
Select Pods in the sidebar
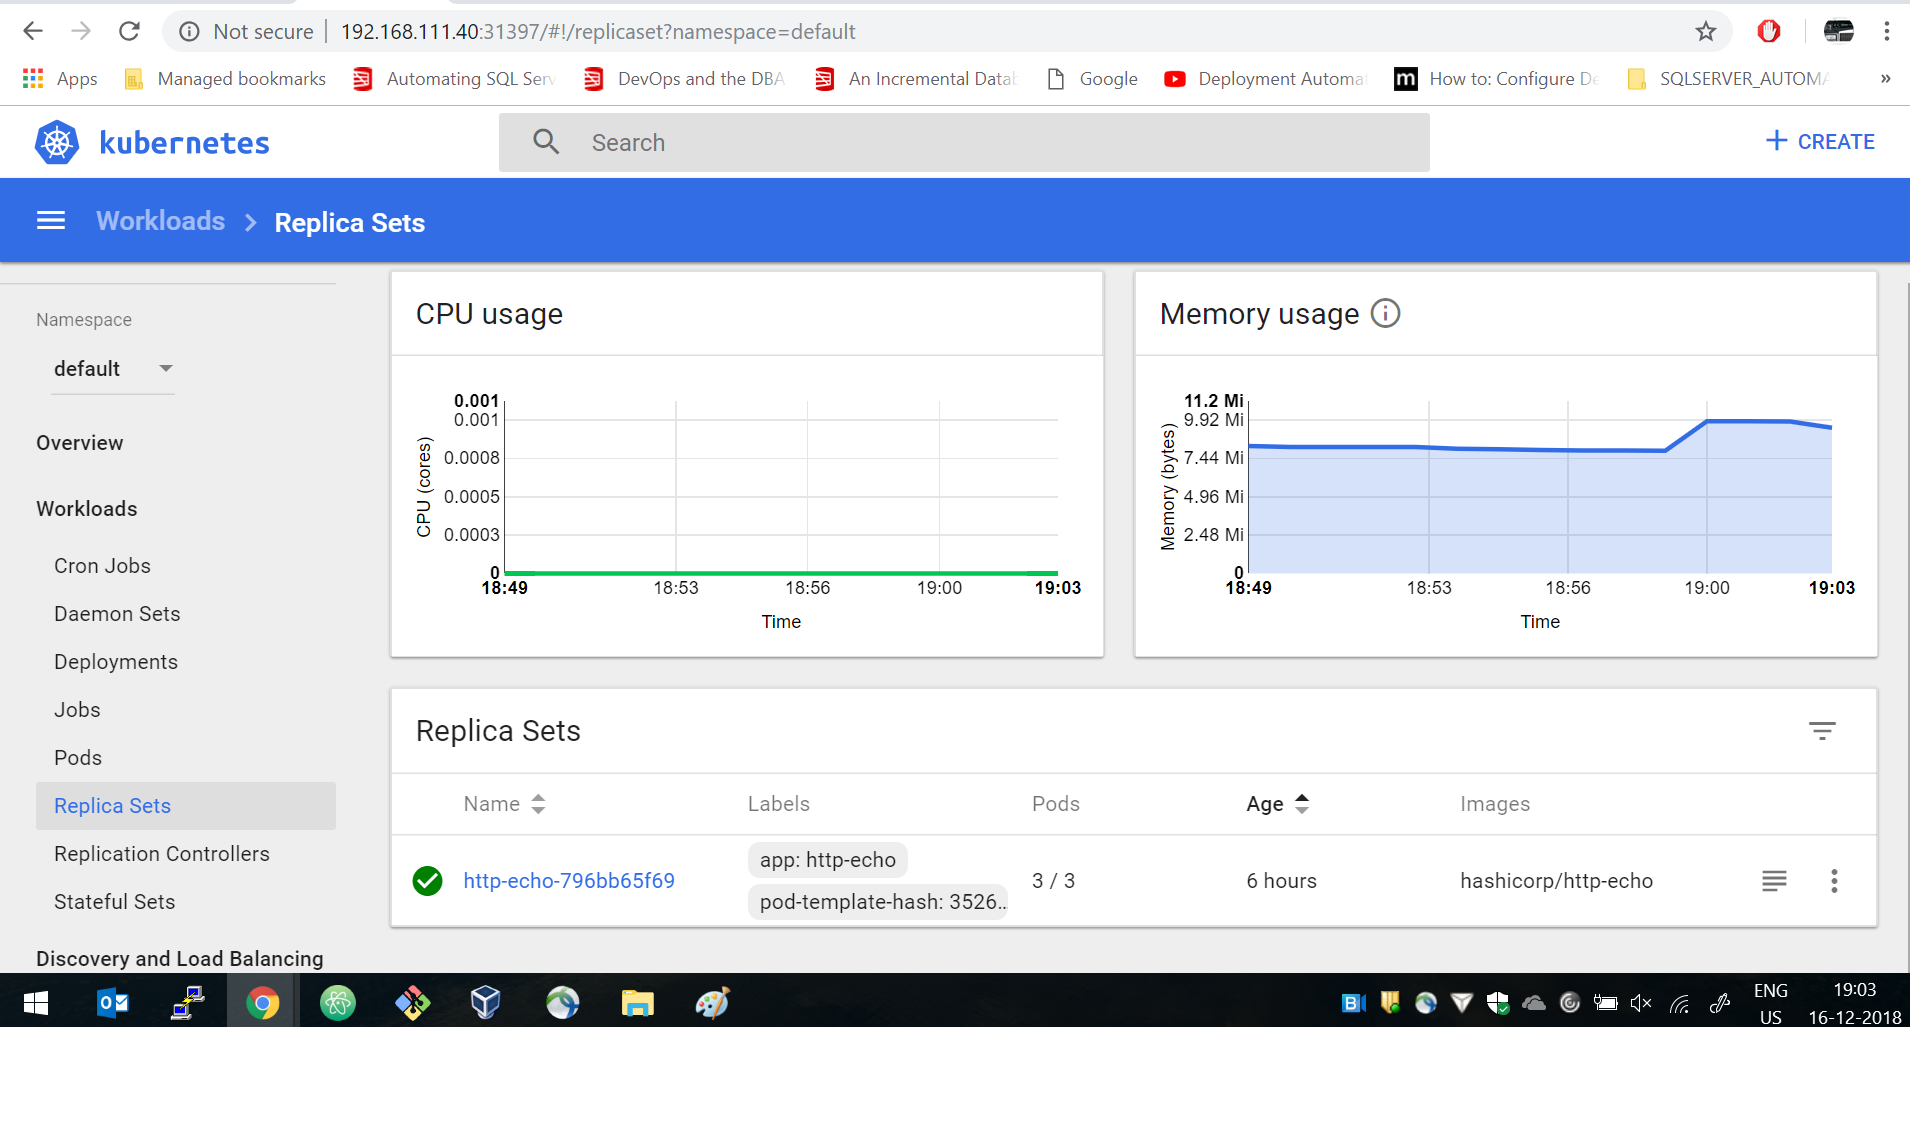(x=78, y=758)
